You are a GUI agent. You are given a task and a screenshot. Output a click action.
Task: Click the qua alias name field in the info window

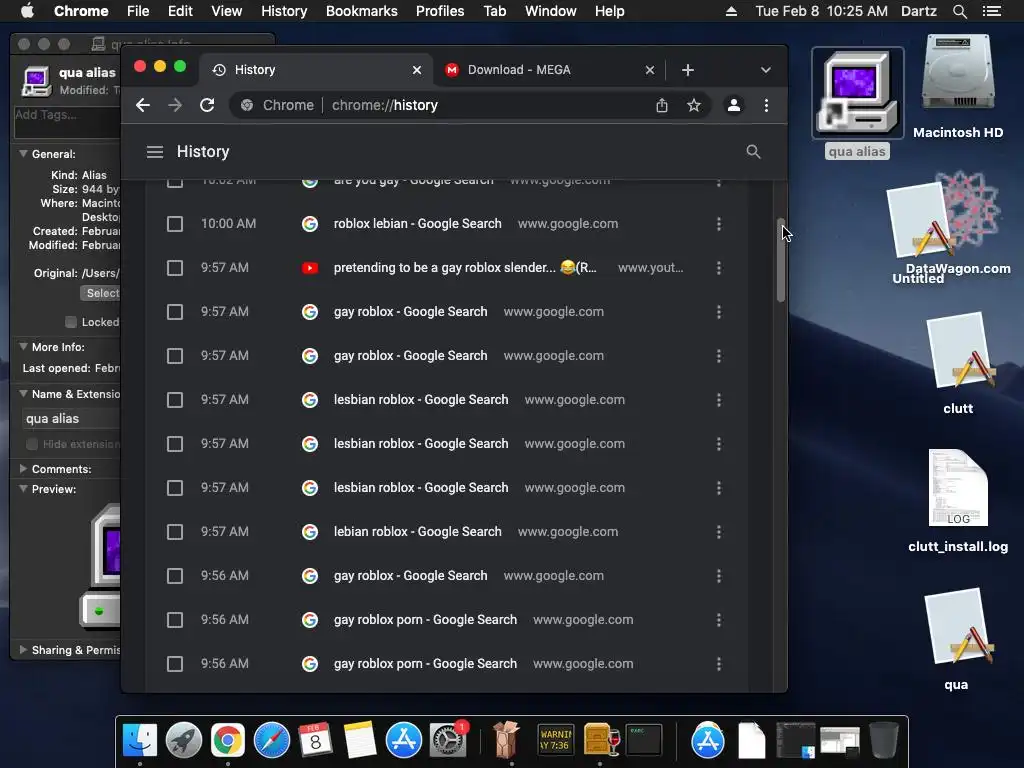[x=72, y=419]
